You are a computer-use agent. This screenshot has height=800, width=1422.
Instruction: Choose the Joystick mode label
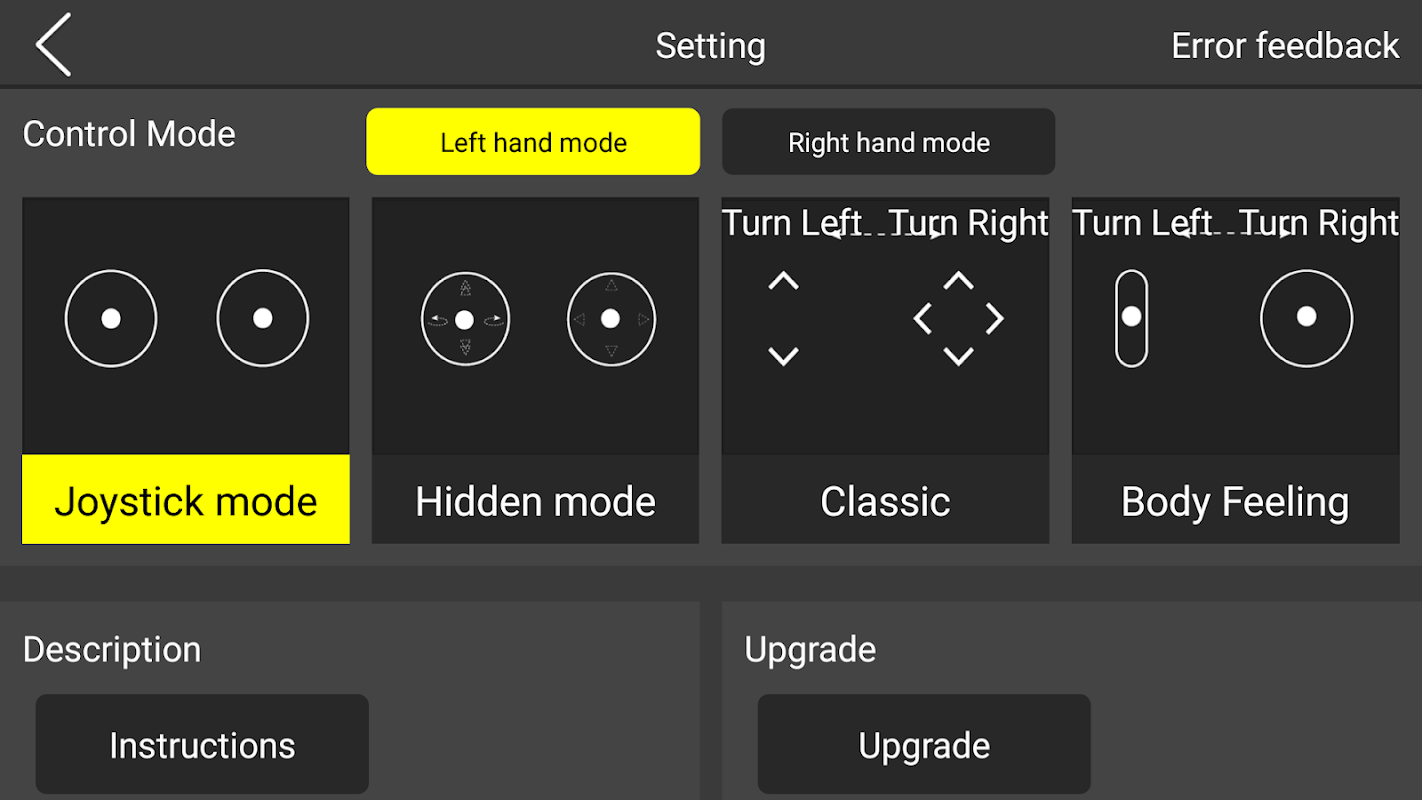click(186, 500)
